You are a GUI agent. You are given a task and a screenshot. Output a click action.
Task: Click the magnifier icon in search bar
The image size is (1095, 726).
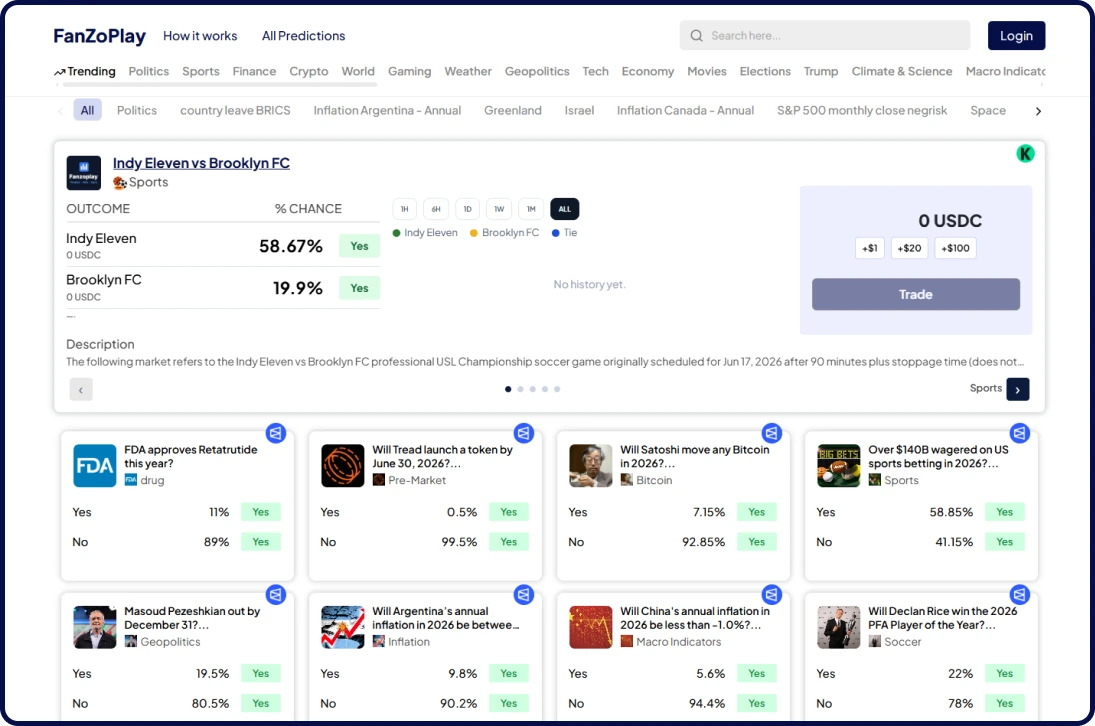(x=696, y=36)
